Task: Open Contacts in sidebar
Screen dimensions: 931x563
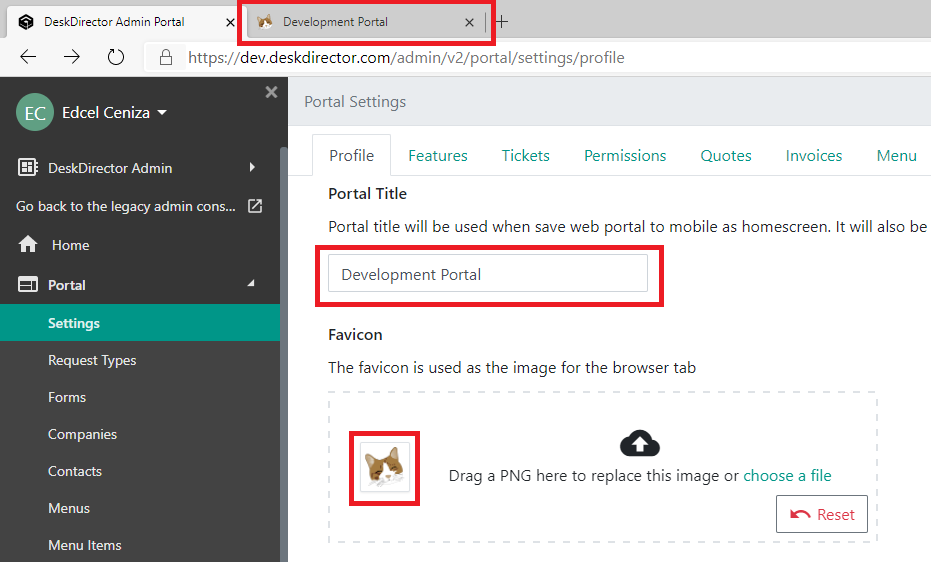Action: point(75,471)
